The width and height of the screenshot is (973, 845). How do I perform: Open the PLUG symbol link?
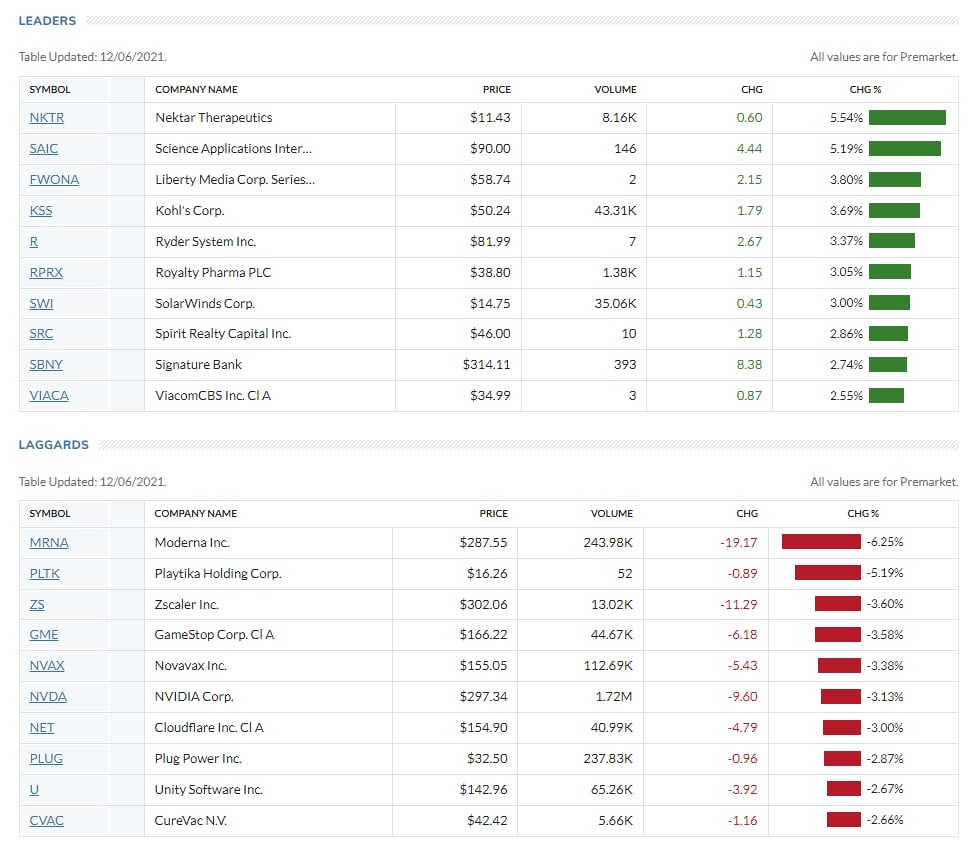pyautogui.click(x=46, y=759)
